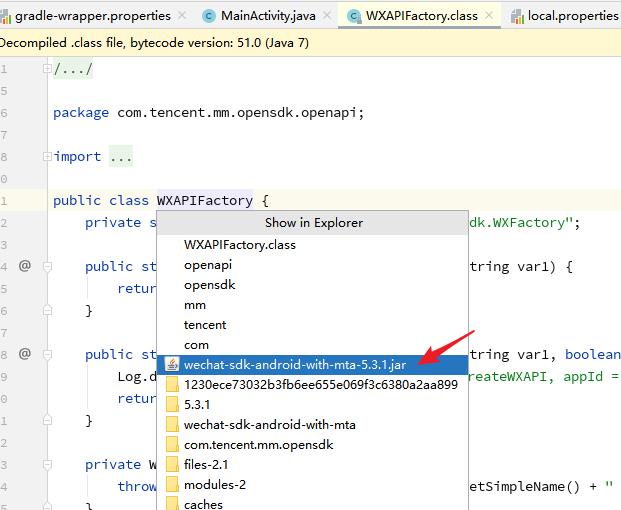Screen dimensions: 621x510
Task: Select WXAPIFactory.class in Show in Explorer list
Action: point(312,245)
